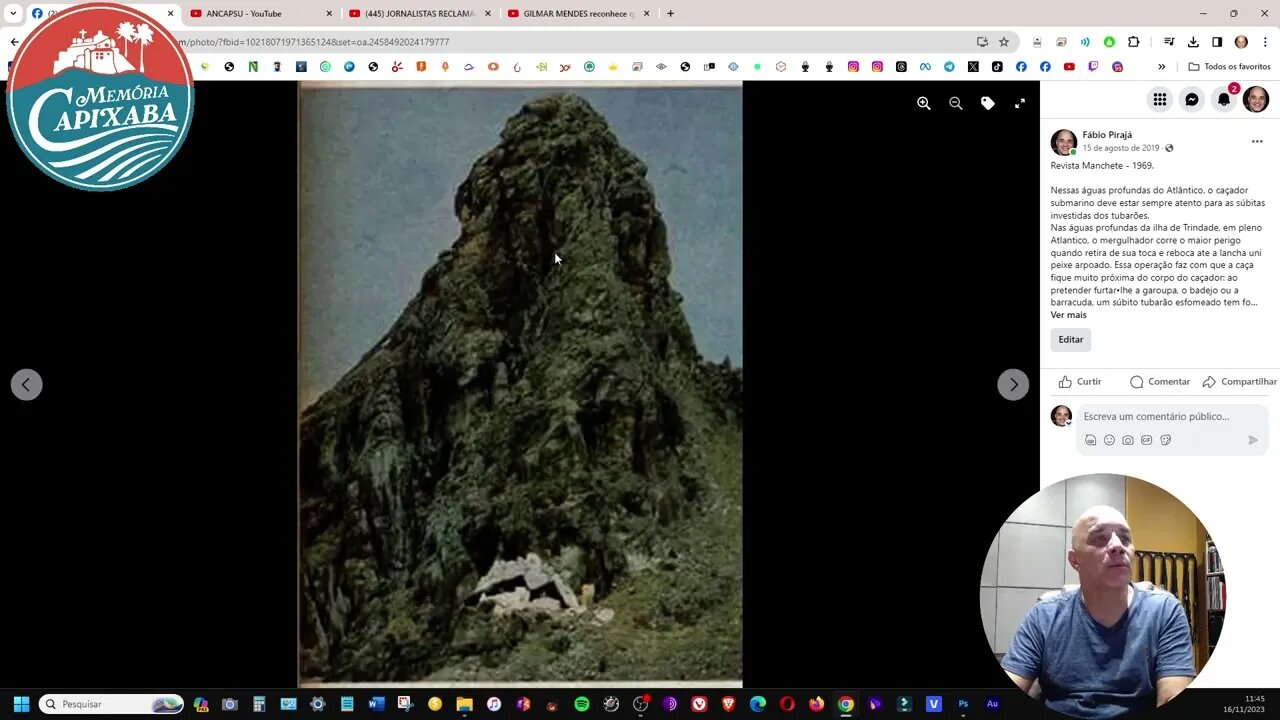Open the YouTube bookmark
This screenshot has height=720, width=1280.
point(1069,67)
